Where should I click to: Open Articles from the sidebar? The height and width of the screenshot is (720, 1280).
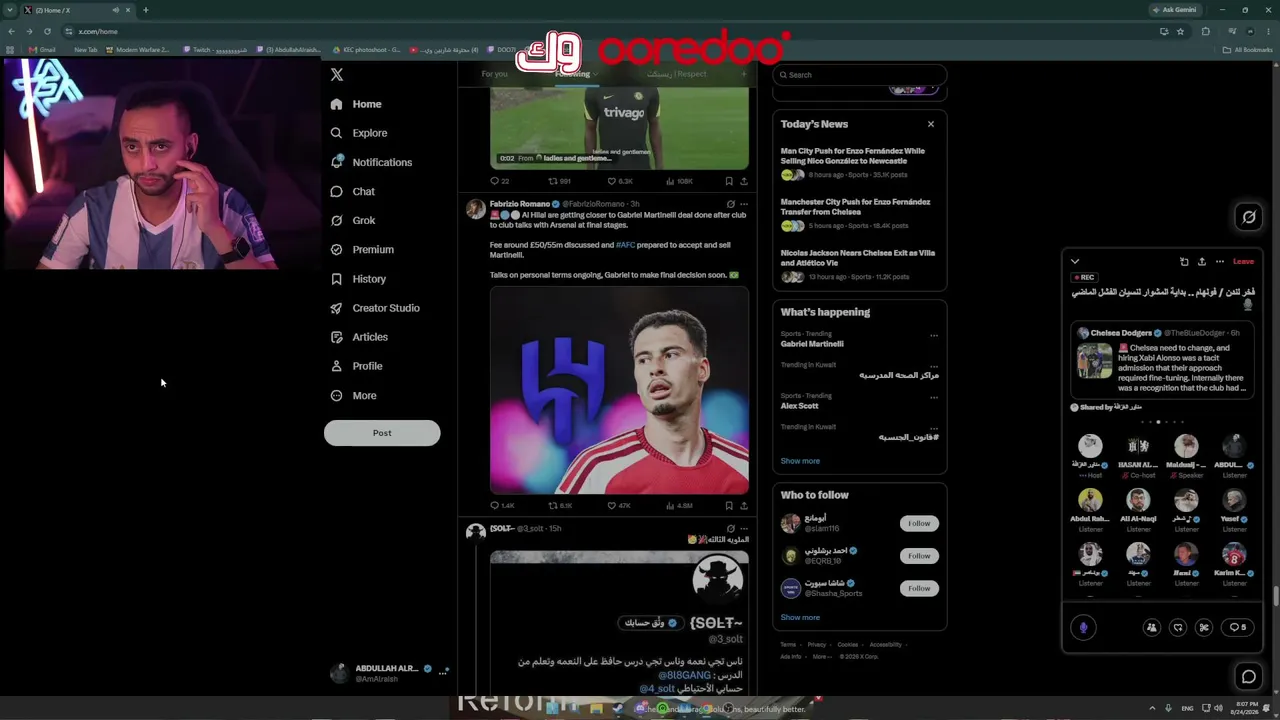pos(358,337)
